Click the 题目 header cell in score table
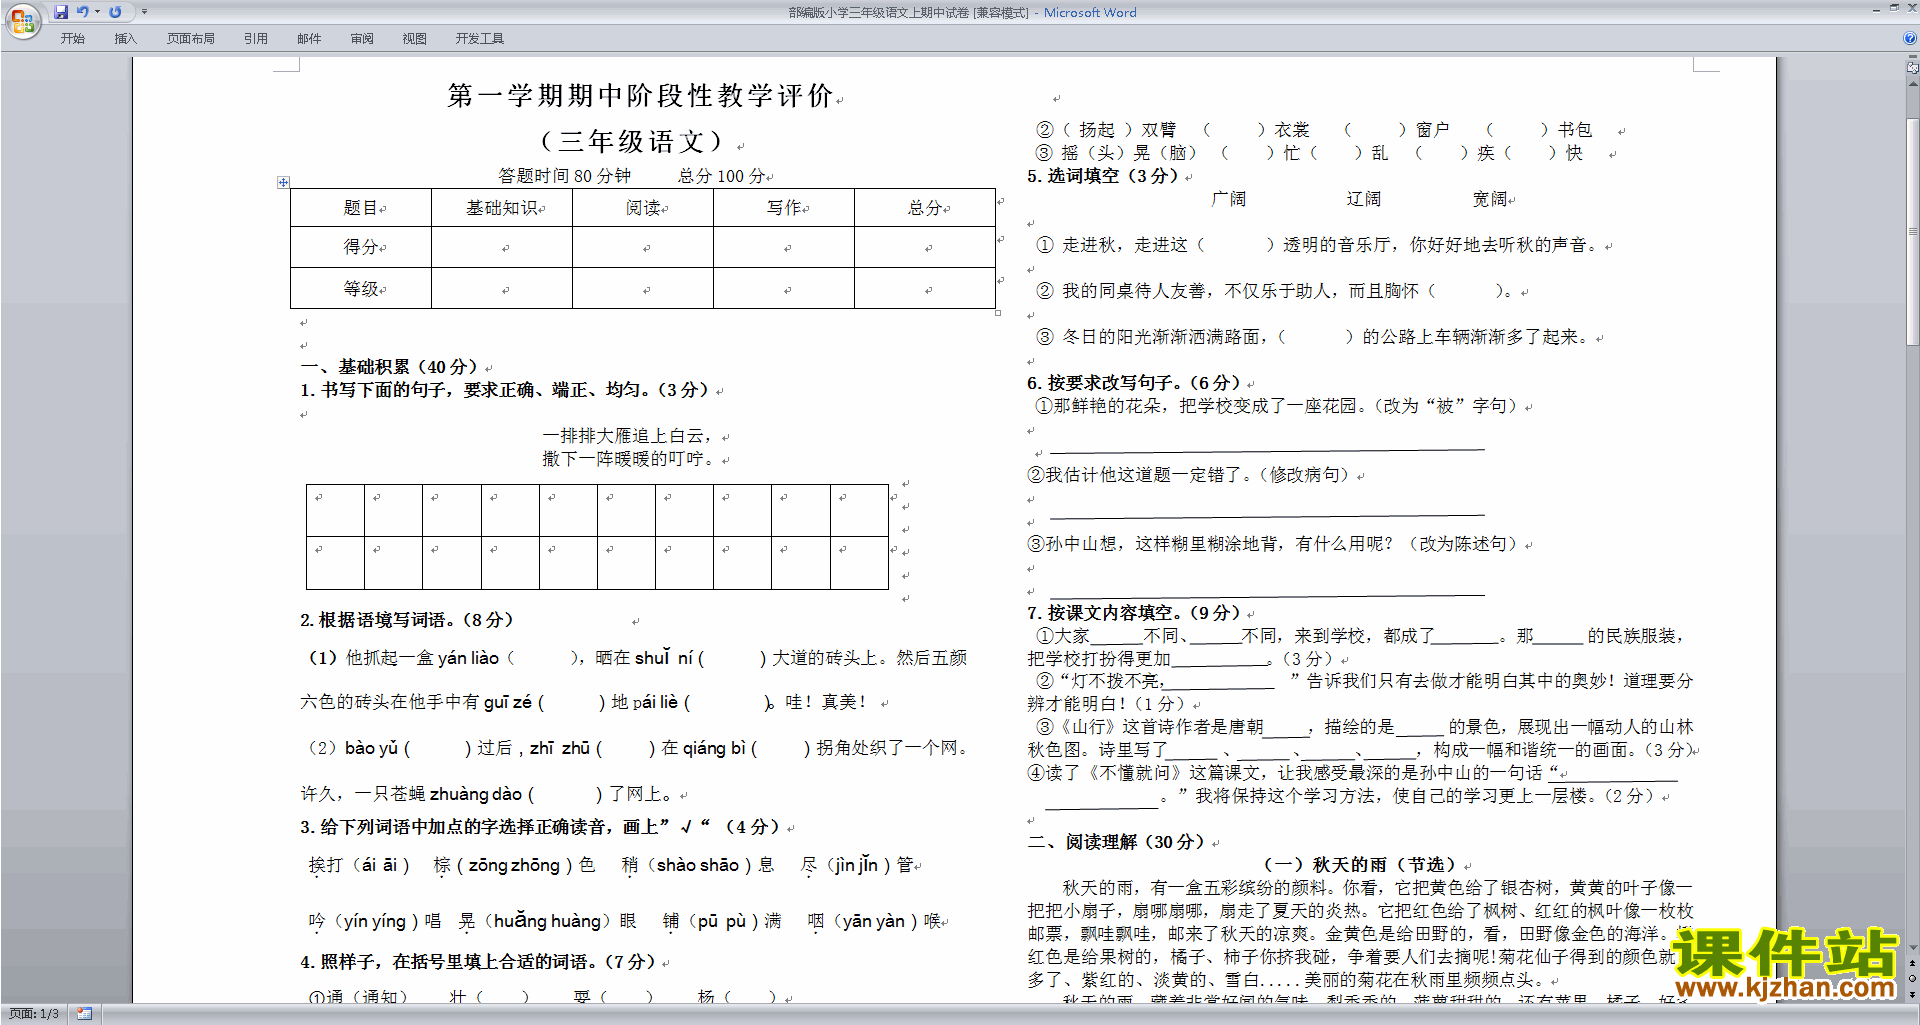The image size is (1920, 1025). [361, 208]
